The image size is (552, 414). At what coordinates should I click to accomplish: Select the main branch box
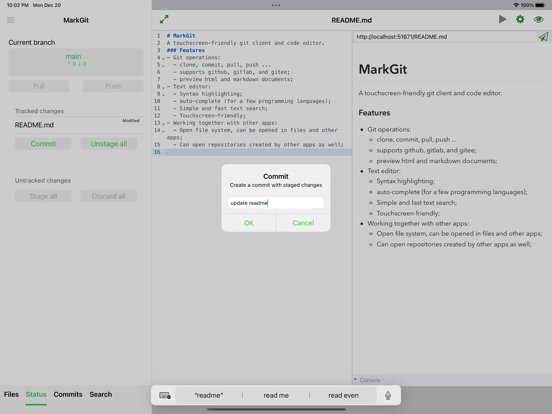[76, 62]
